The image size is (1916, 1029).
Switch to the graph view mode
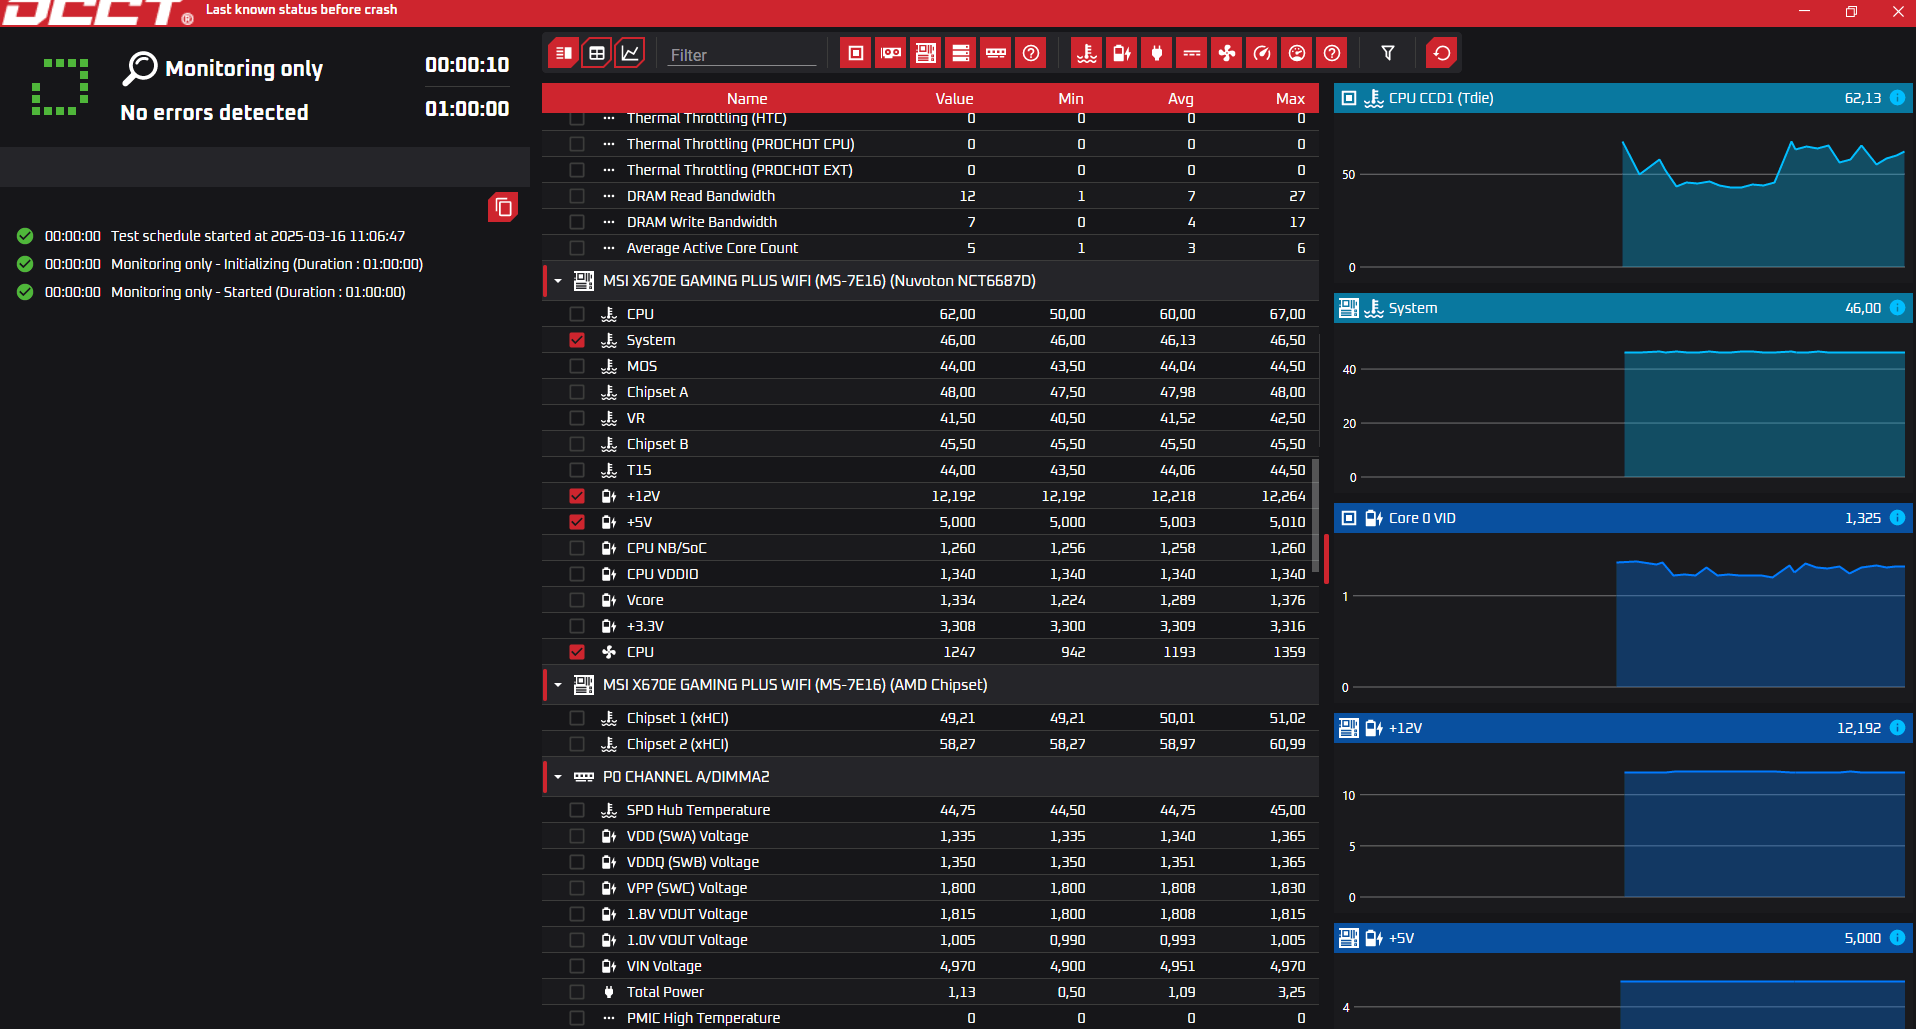click(630, 53)
